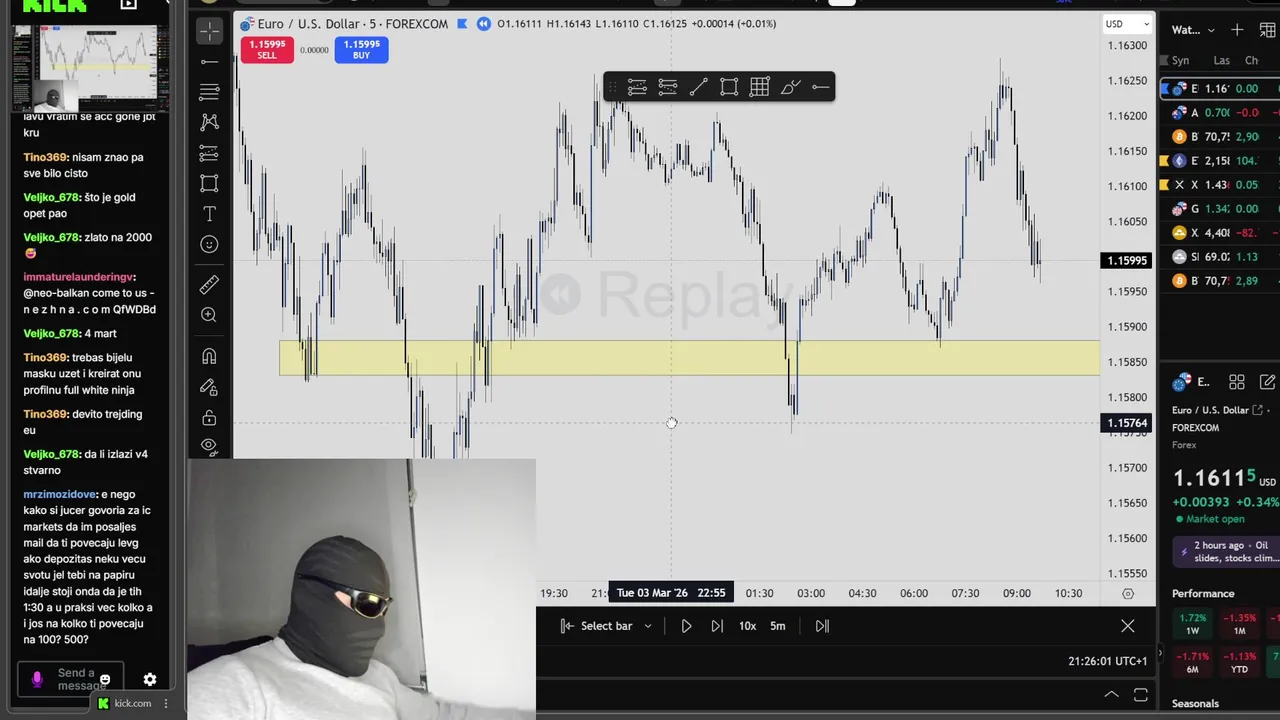Sort watchlist by Ch column

[1251, 60]
